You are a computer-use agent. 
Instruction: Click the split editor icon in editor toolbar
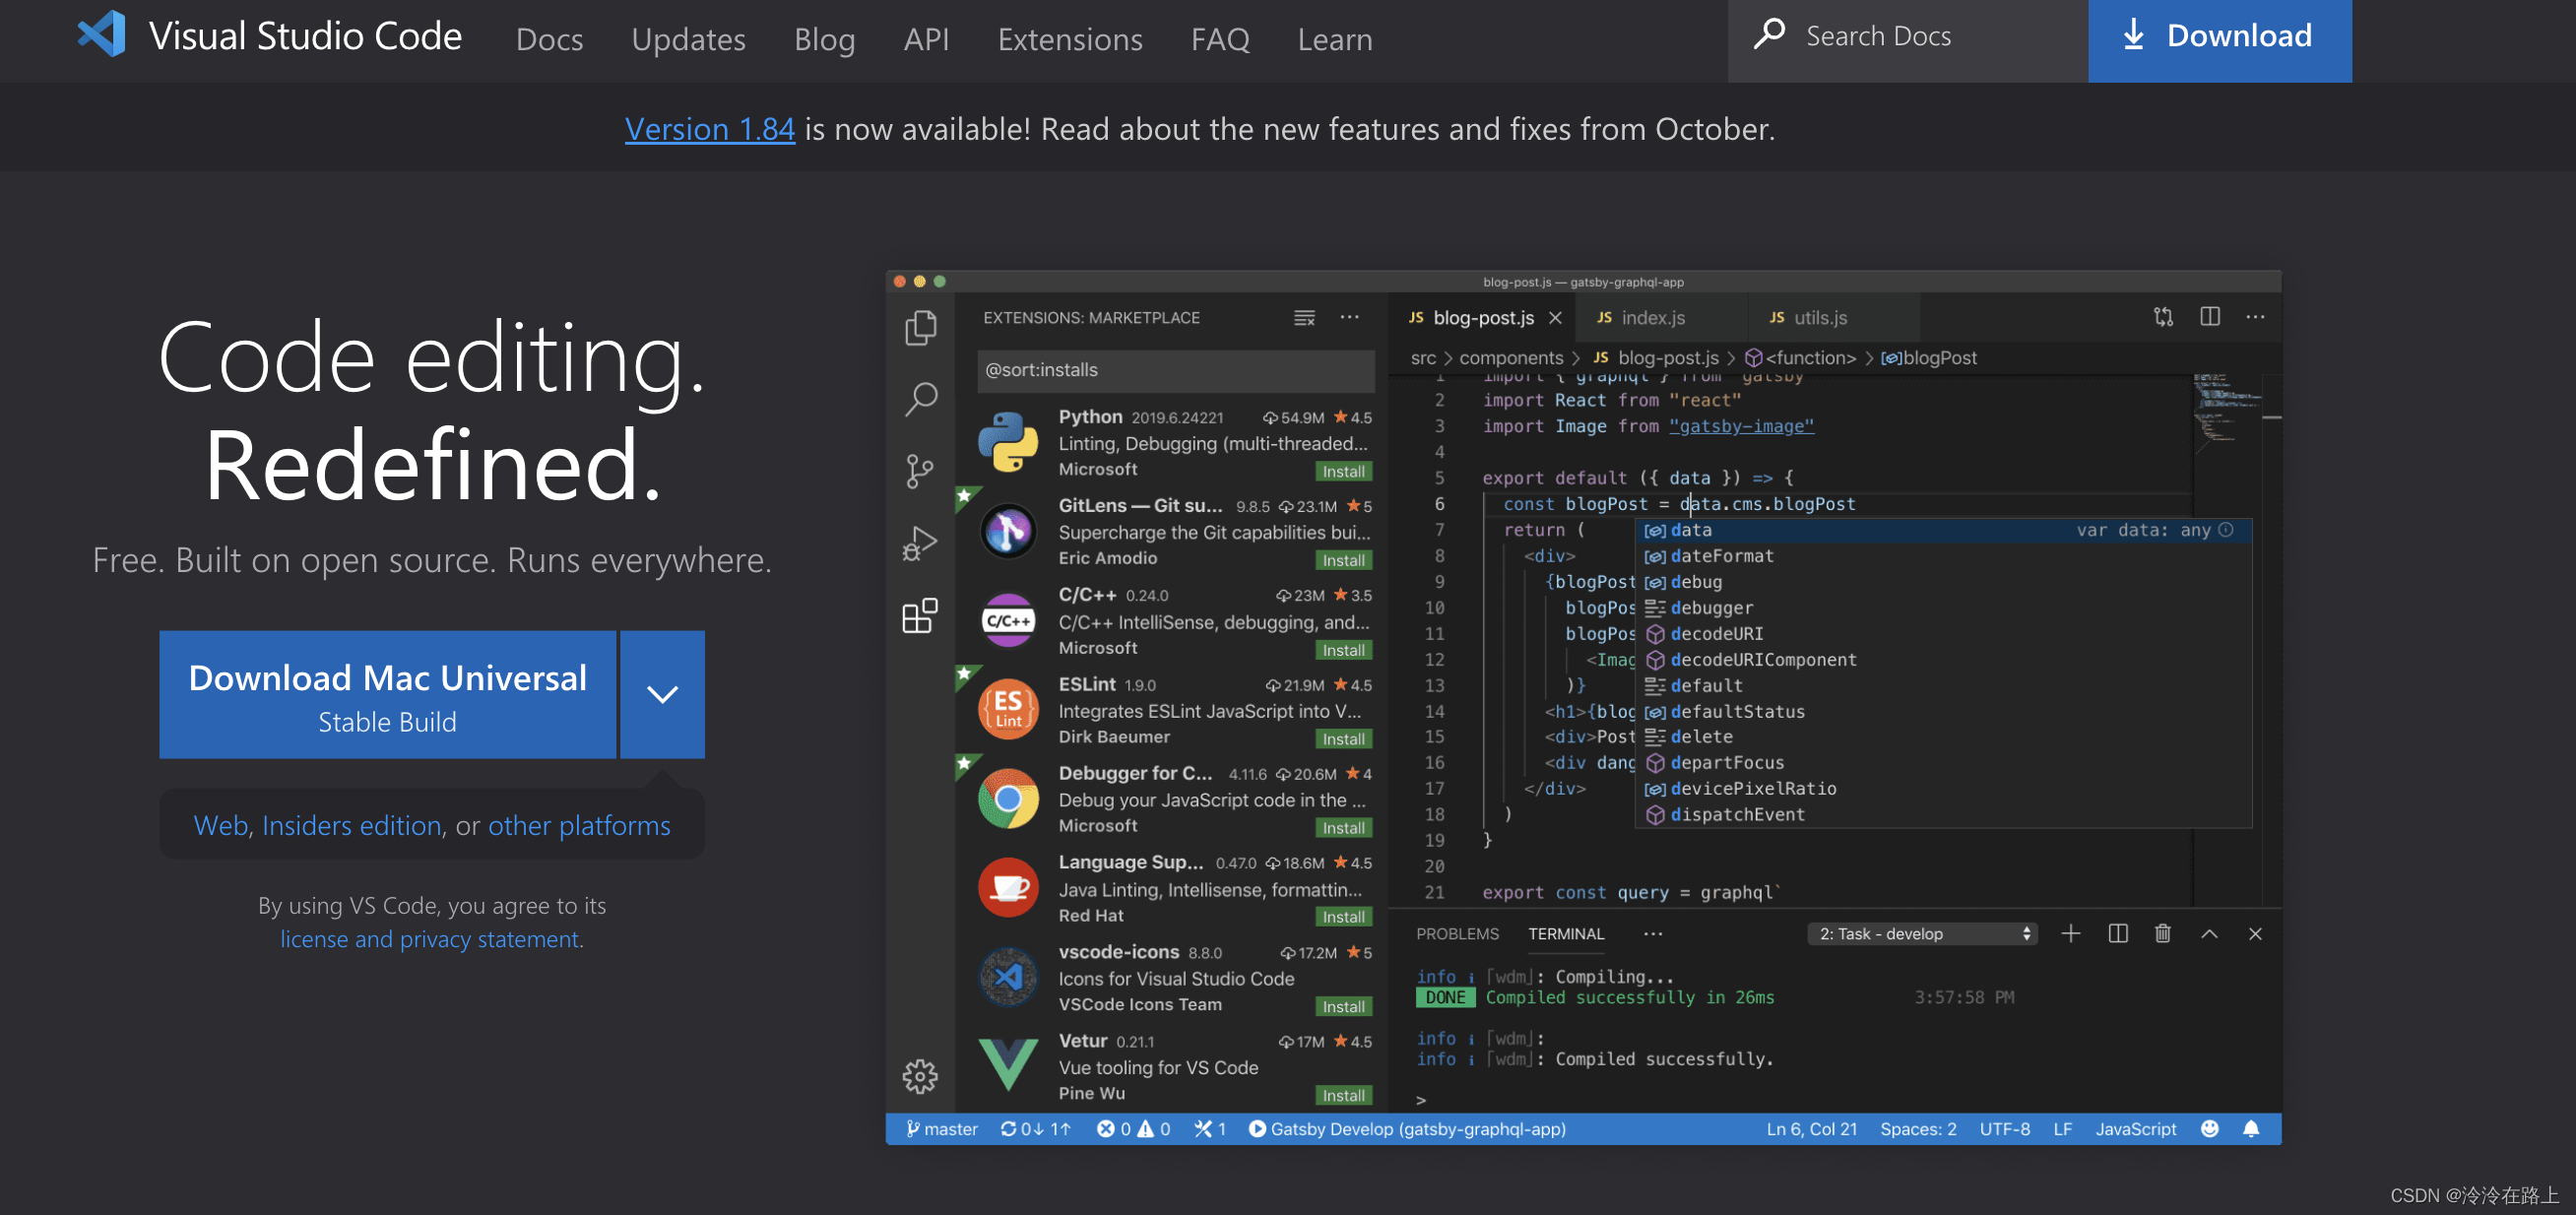2209,317
